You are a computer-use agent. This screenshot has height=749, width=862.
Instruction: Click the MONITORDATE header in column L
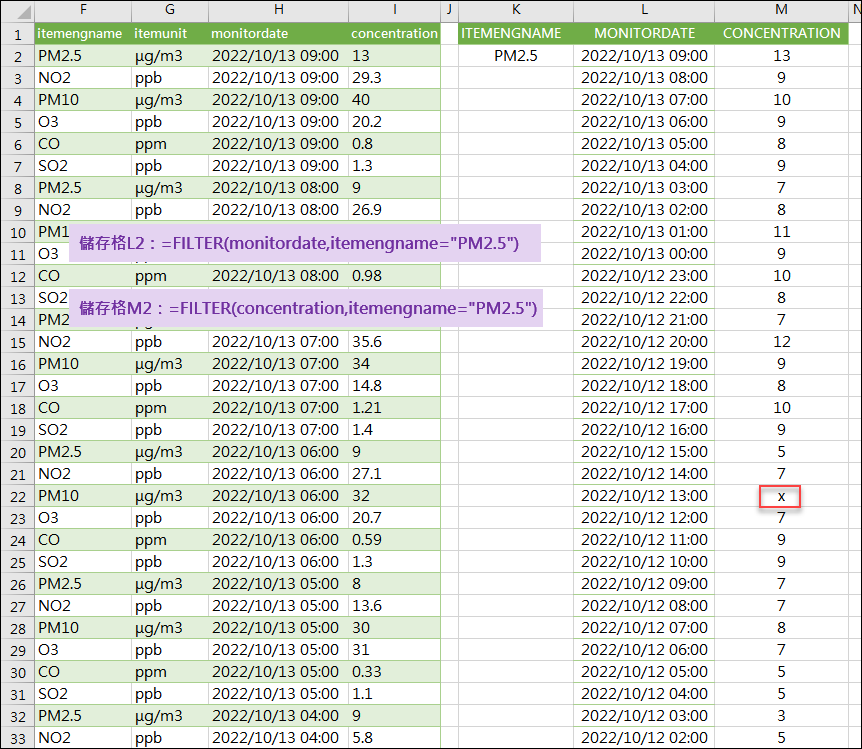point(644,34)
